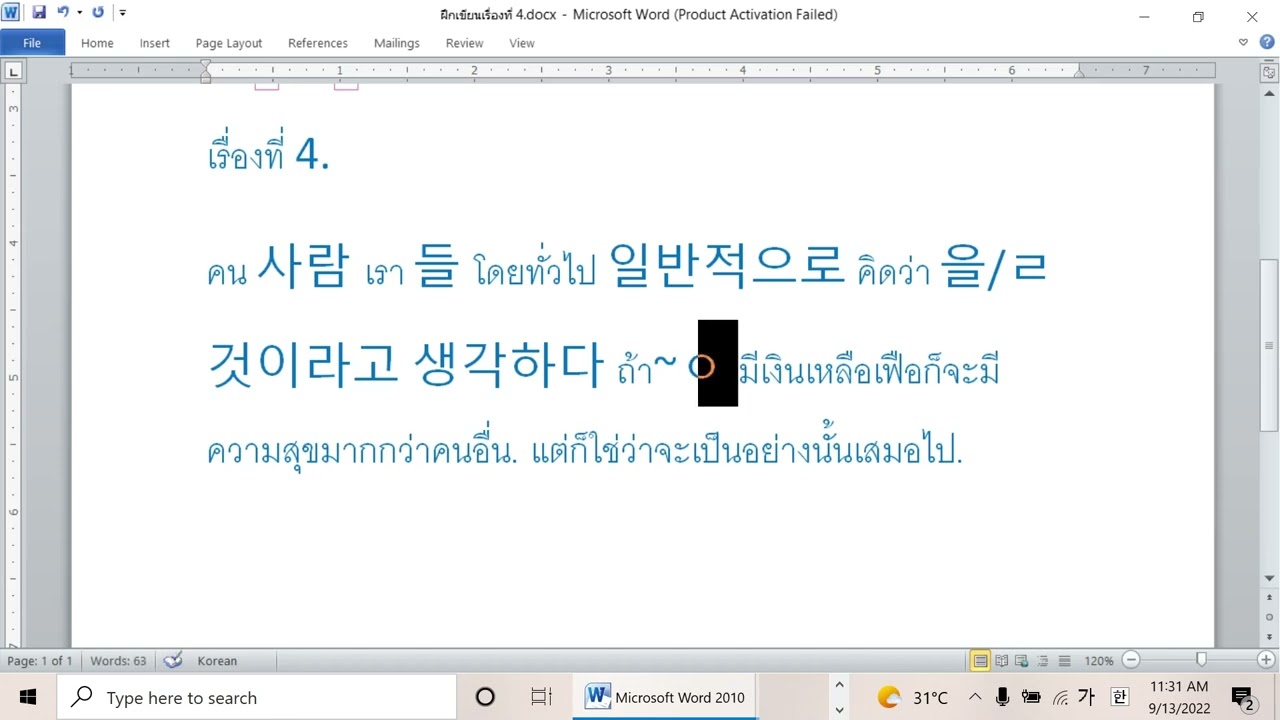Screen dimensions: 1280x720
Task: Click the zoom slider handle
Action: pos(1201,660)
